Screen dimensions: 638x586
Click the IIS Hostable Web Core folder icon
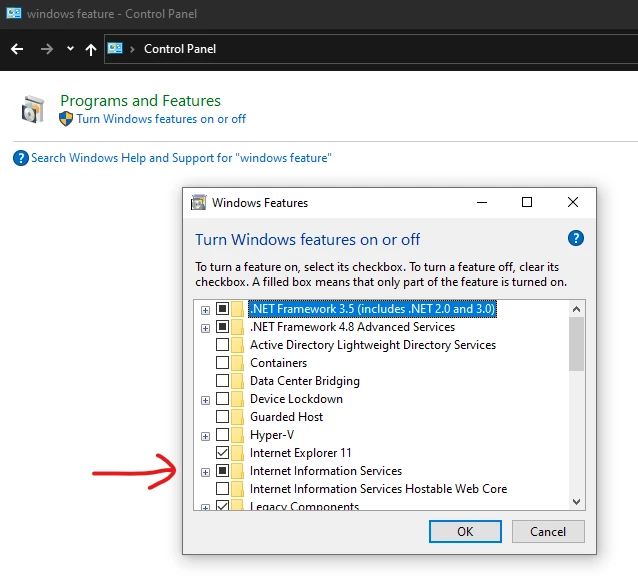tap(238, 489)
